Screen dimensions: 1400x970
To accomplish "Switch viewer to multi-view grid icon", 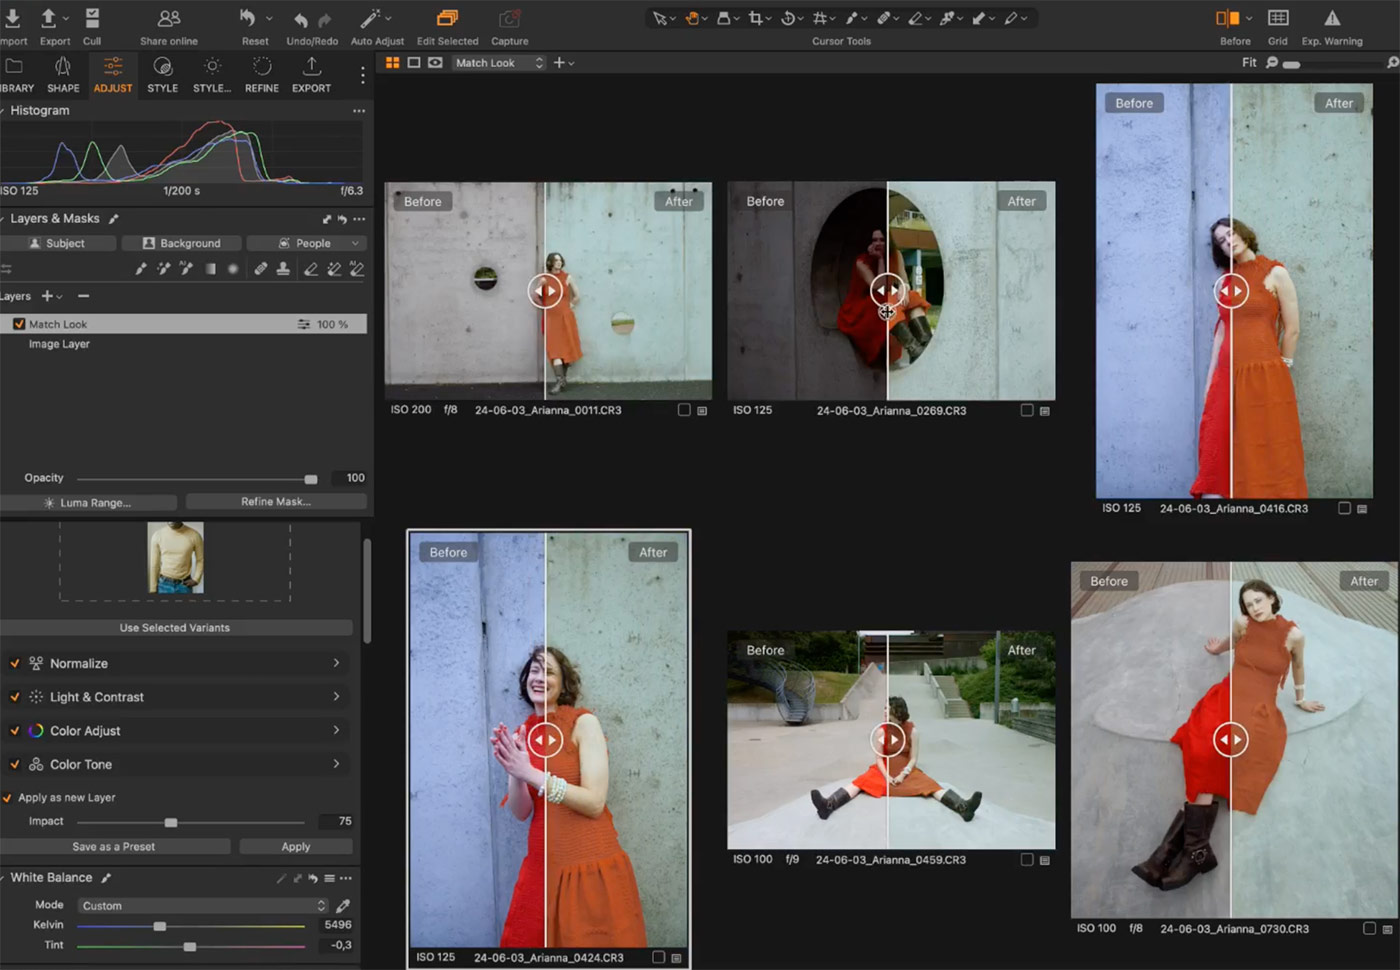I will (392, 62).
